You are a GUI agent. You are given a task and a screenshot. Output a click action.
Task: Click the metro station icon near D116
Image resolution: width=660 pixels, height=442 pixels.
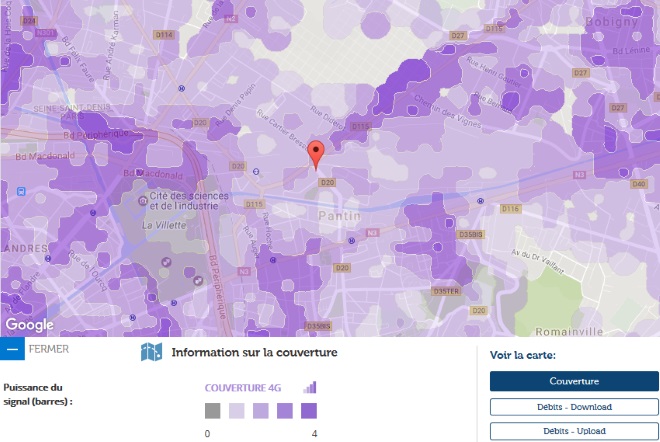coord(480,201)
